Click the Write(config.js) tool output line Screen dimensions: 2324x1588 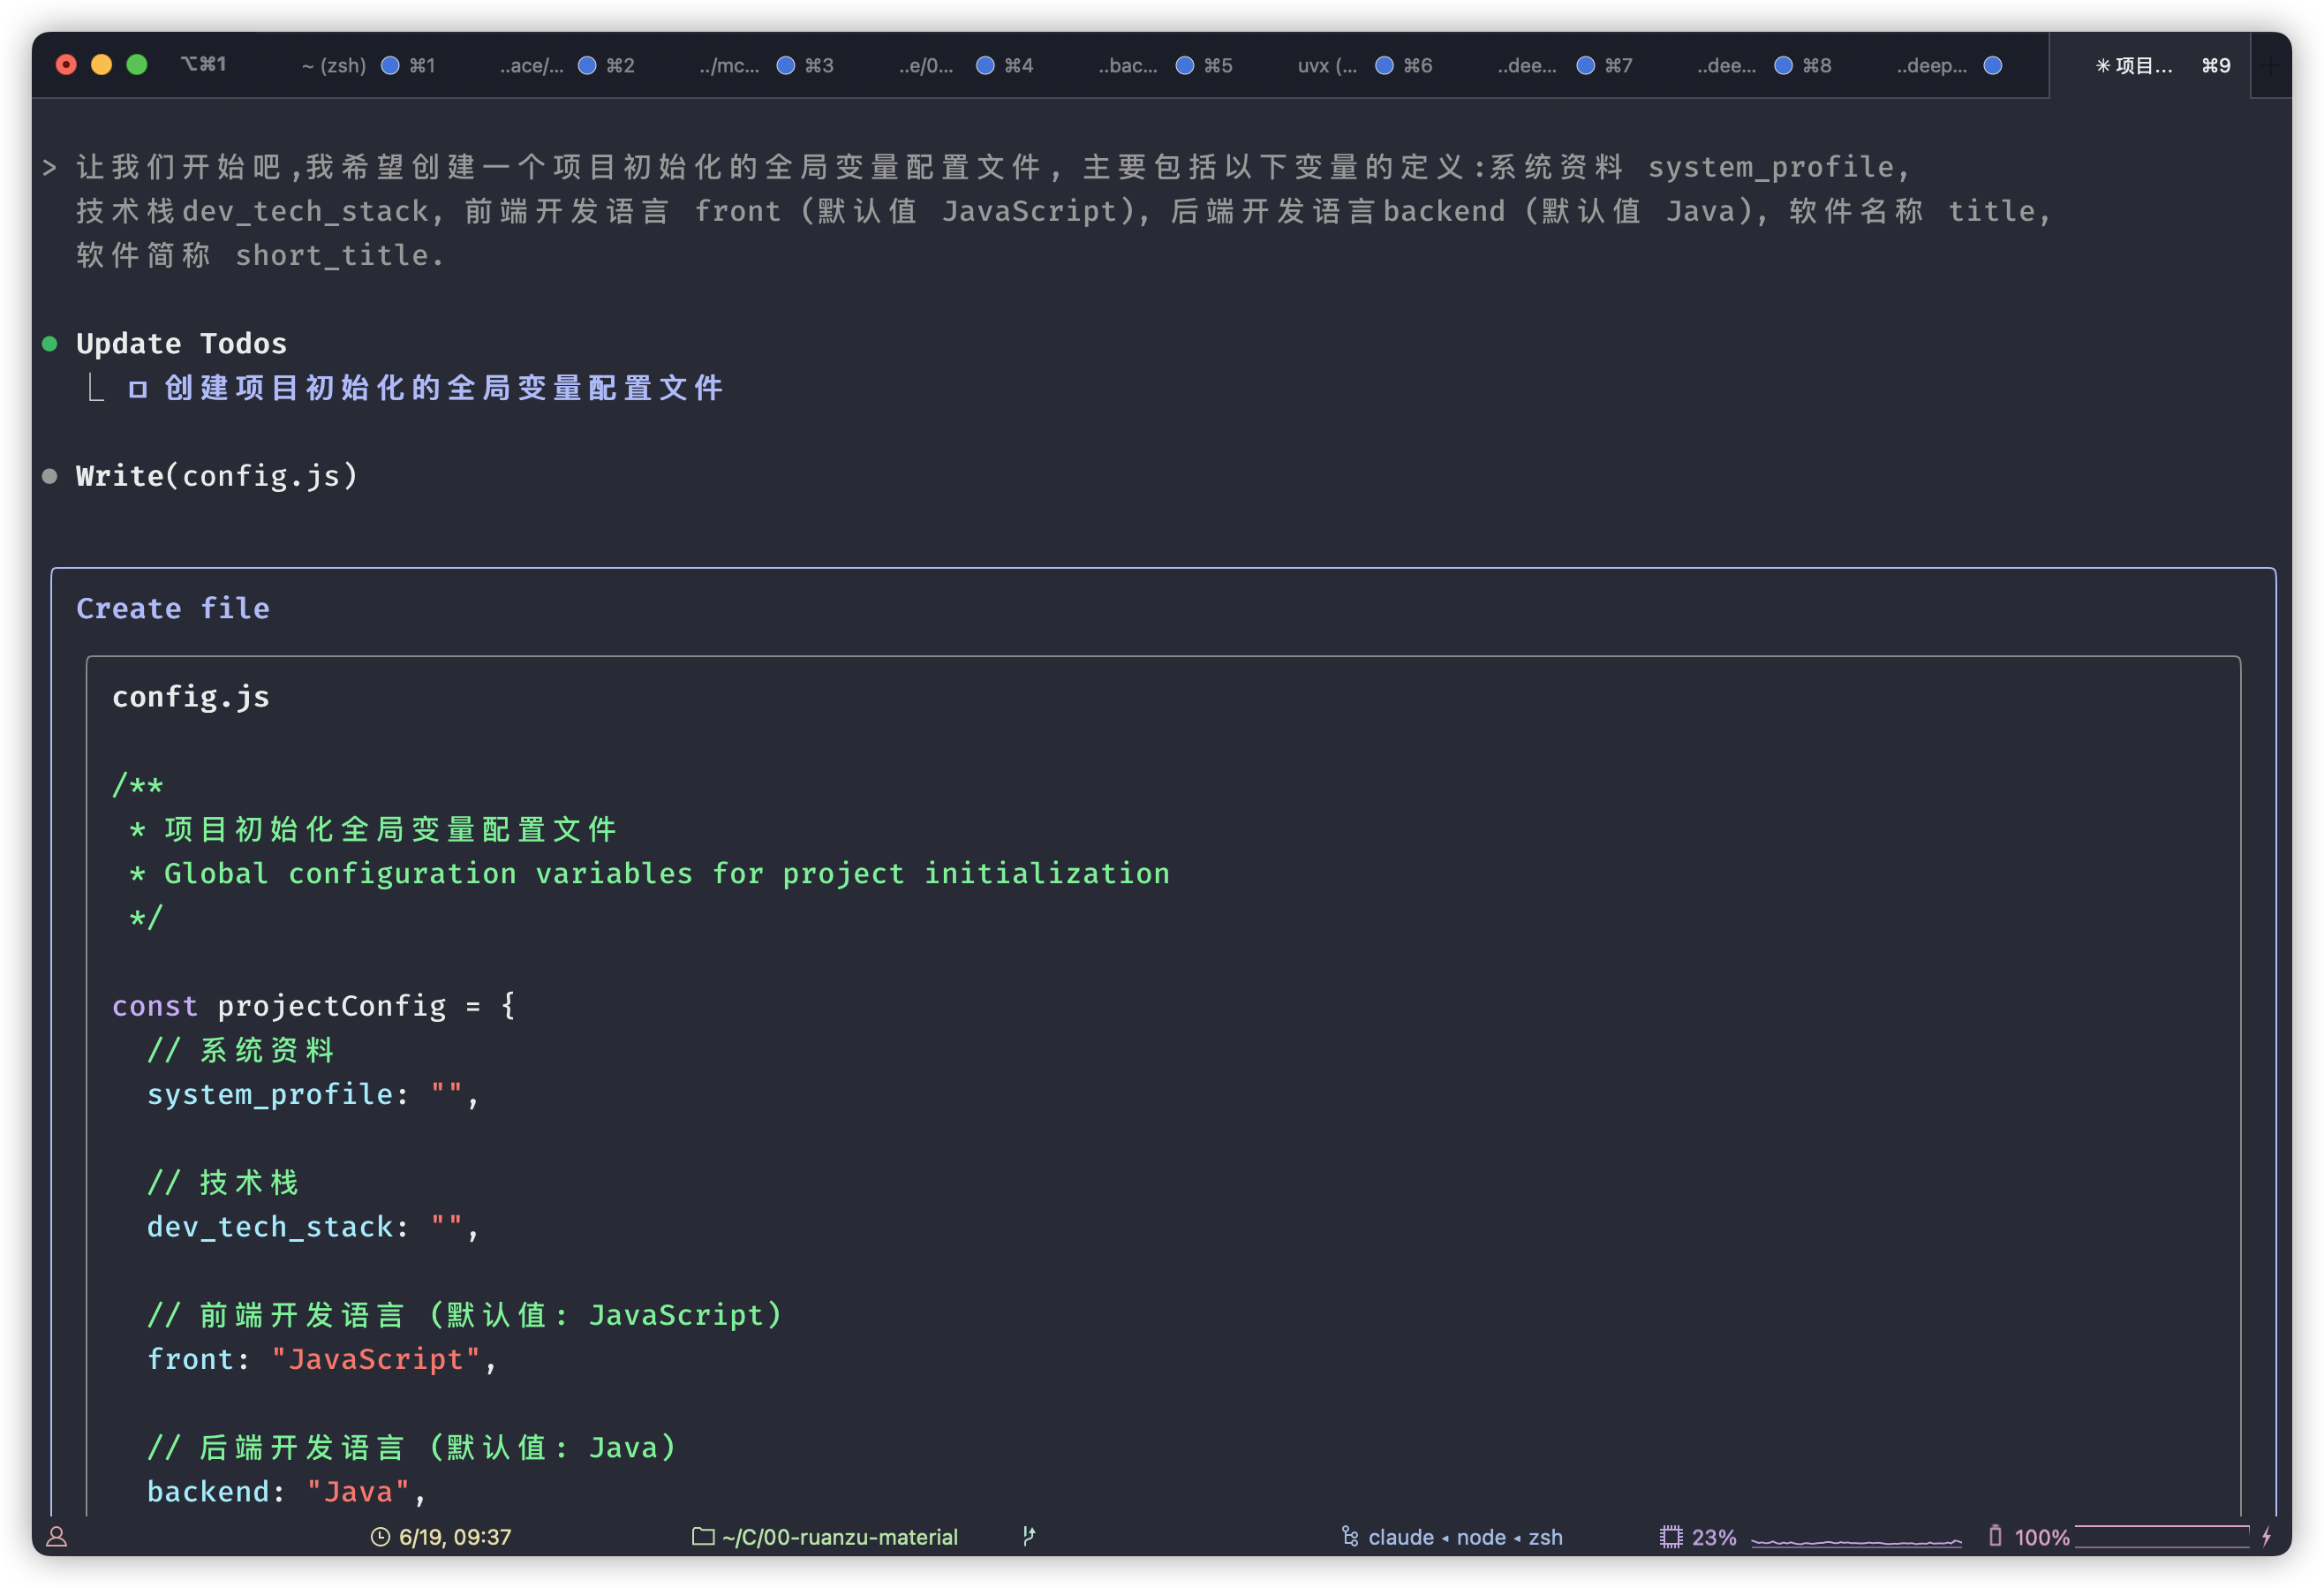[x=216, y=476]
